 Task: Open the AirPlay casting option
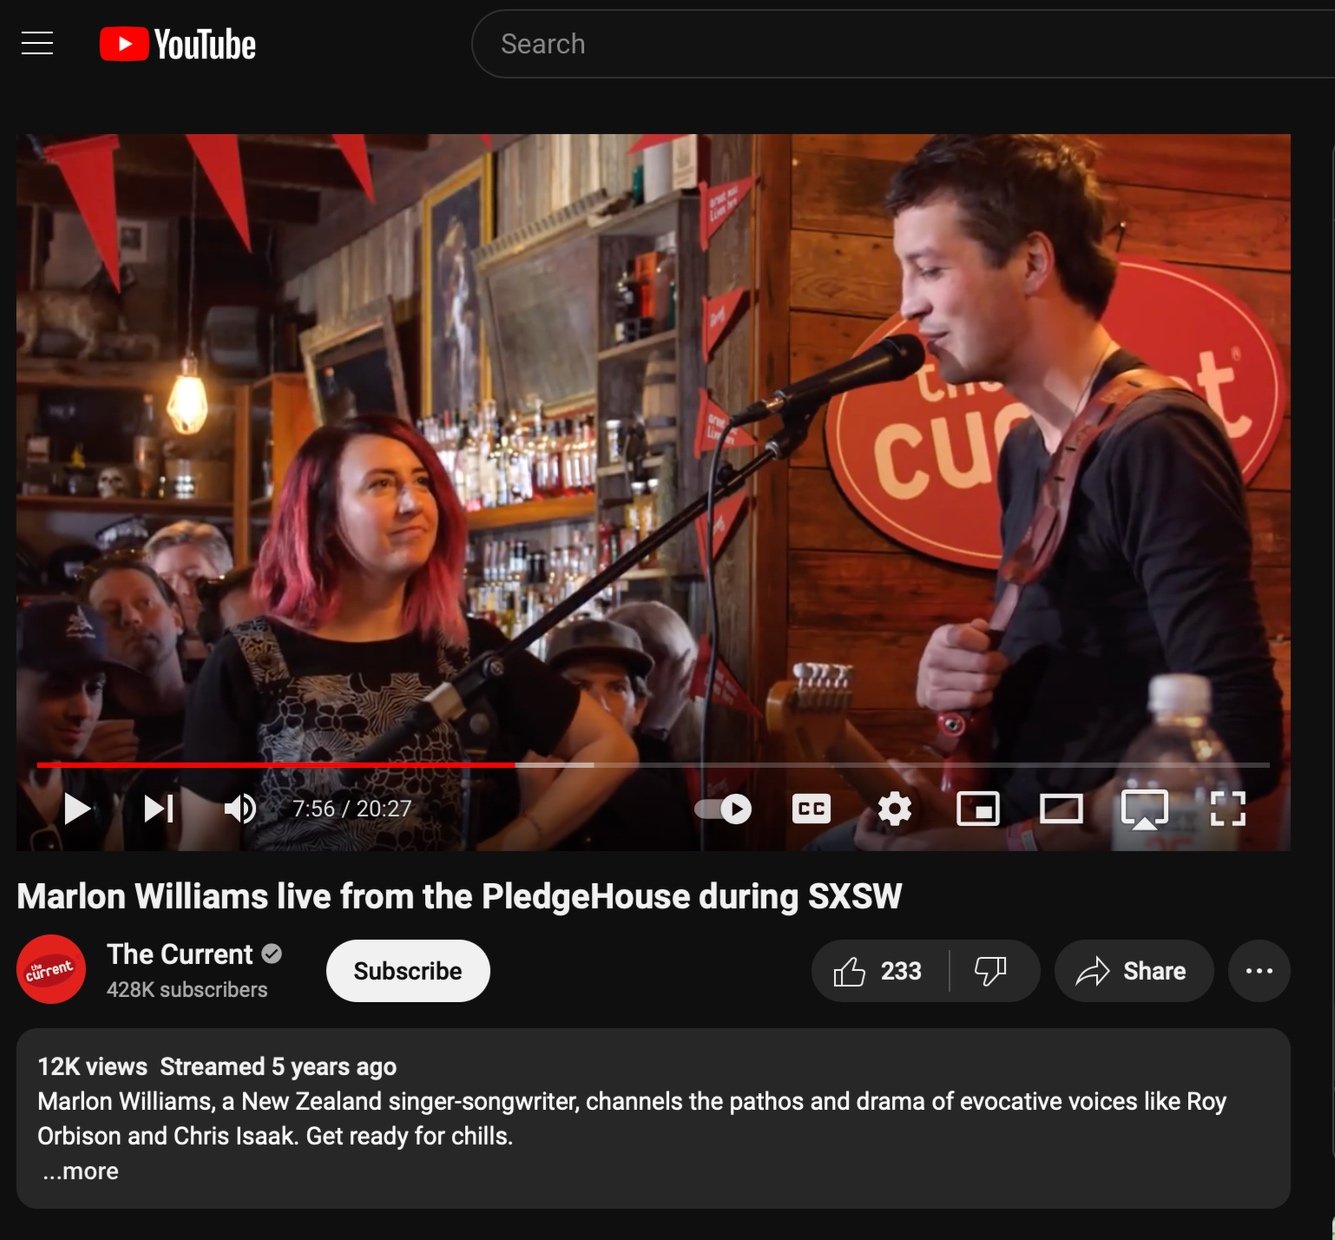point(1144,809)
